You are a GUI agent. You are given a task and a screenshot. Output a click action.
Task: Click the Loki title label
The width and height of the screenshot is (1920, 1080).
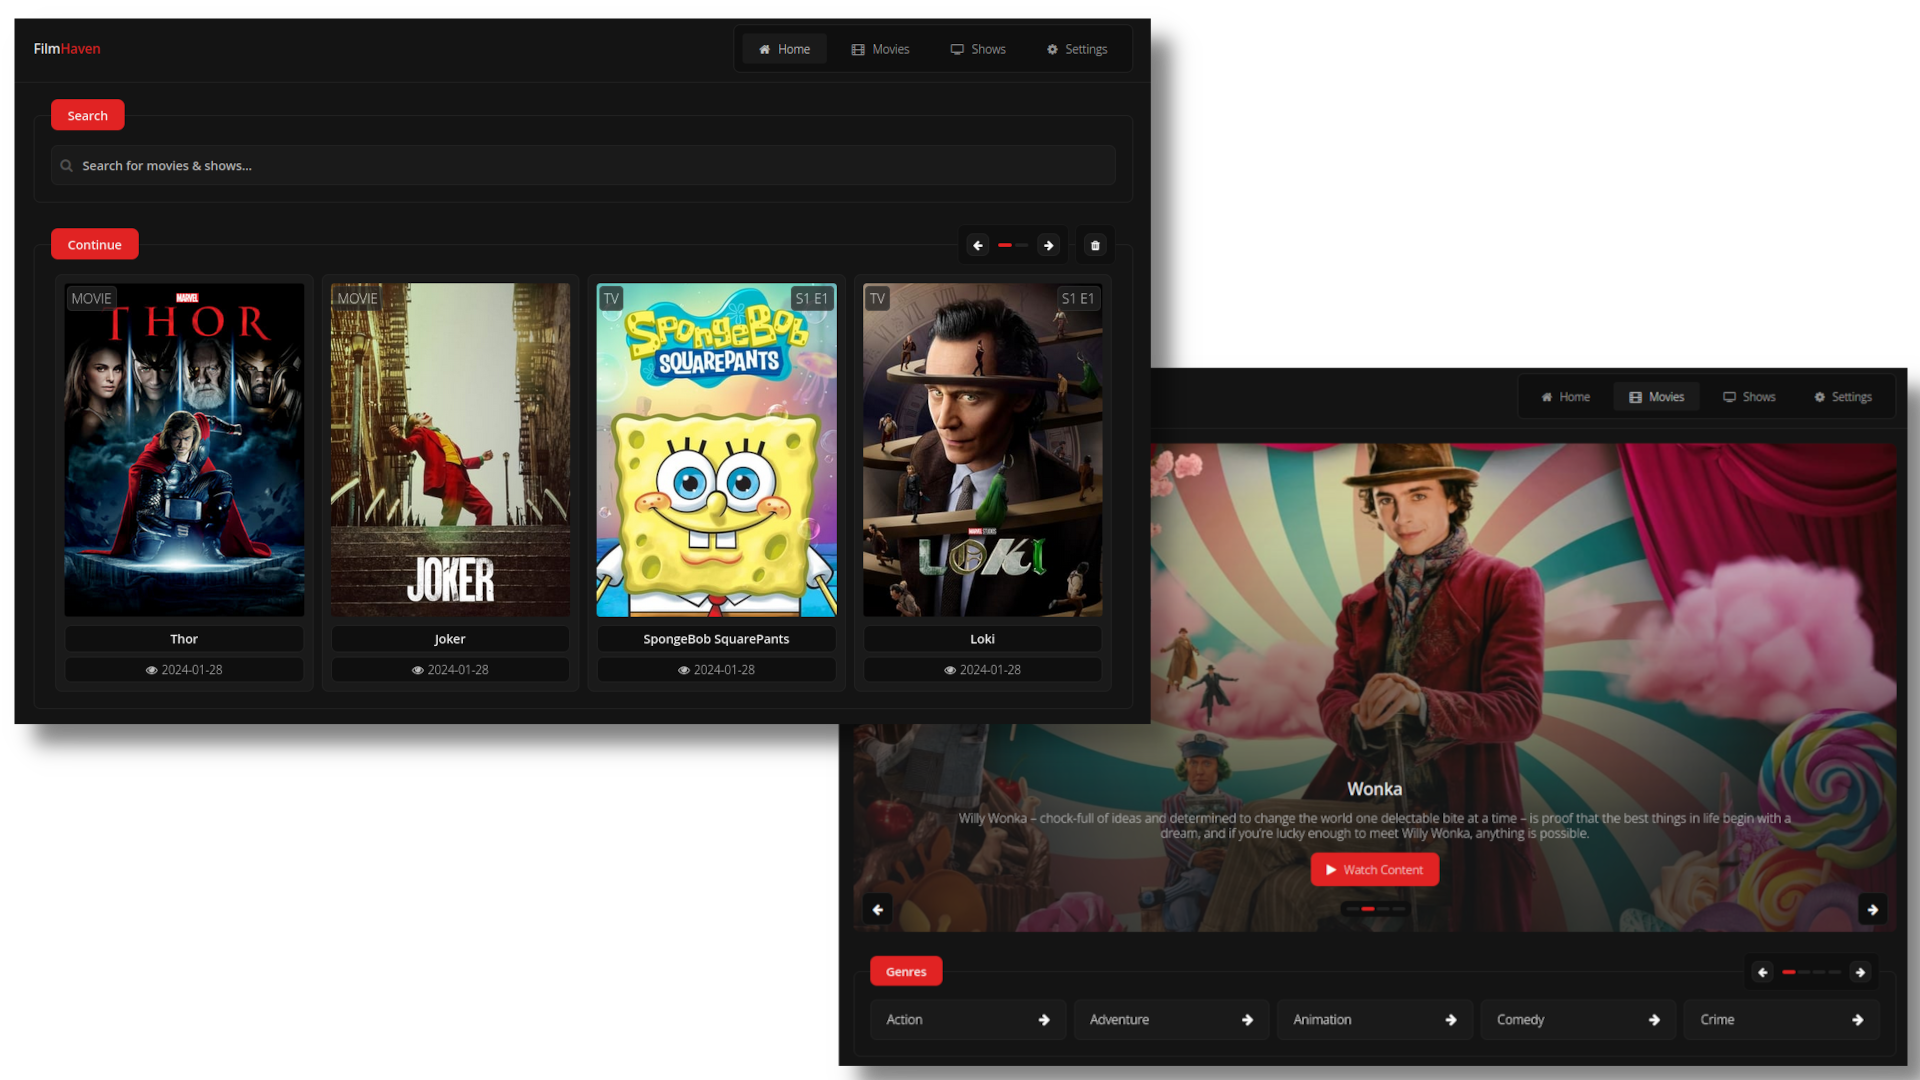983,639
